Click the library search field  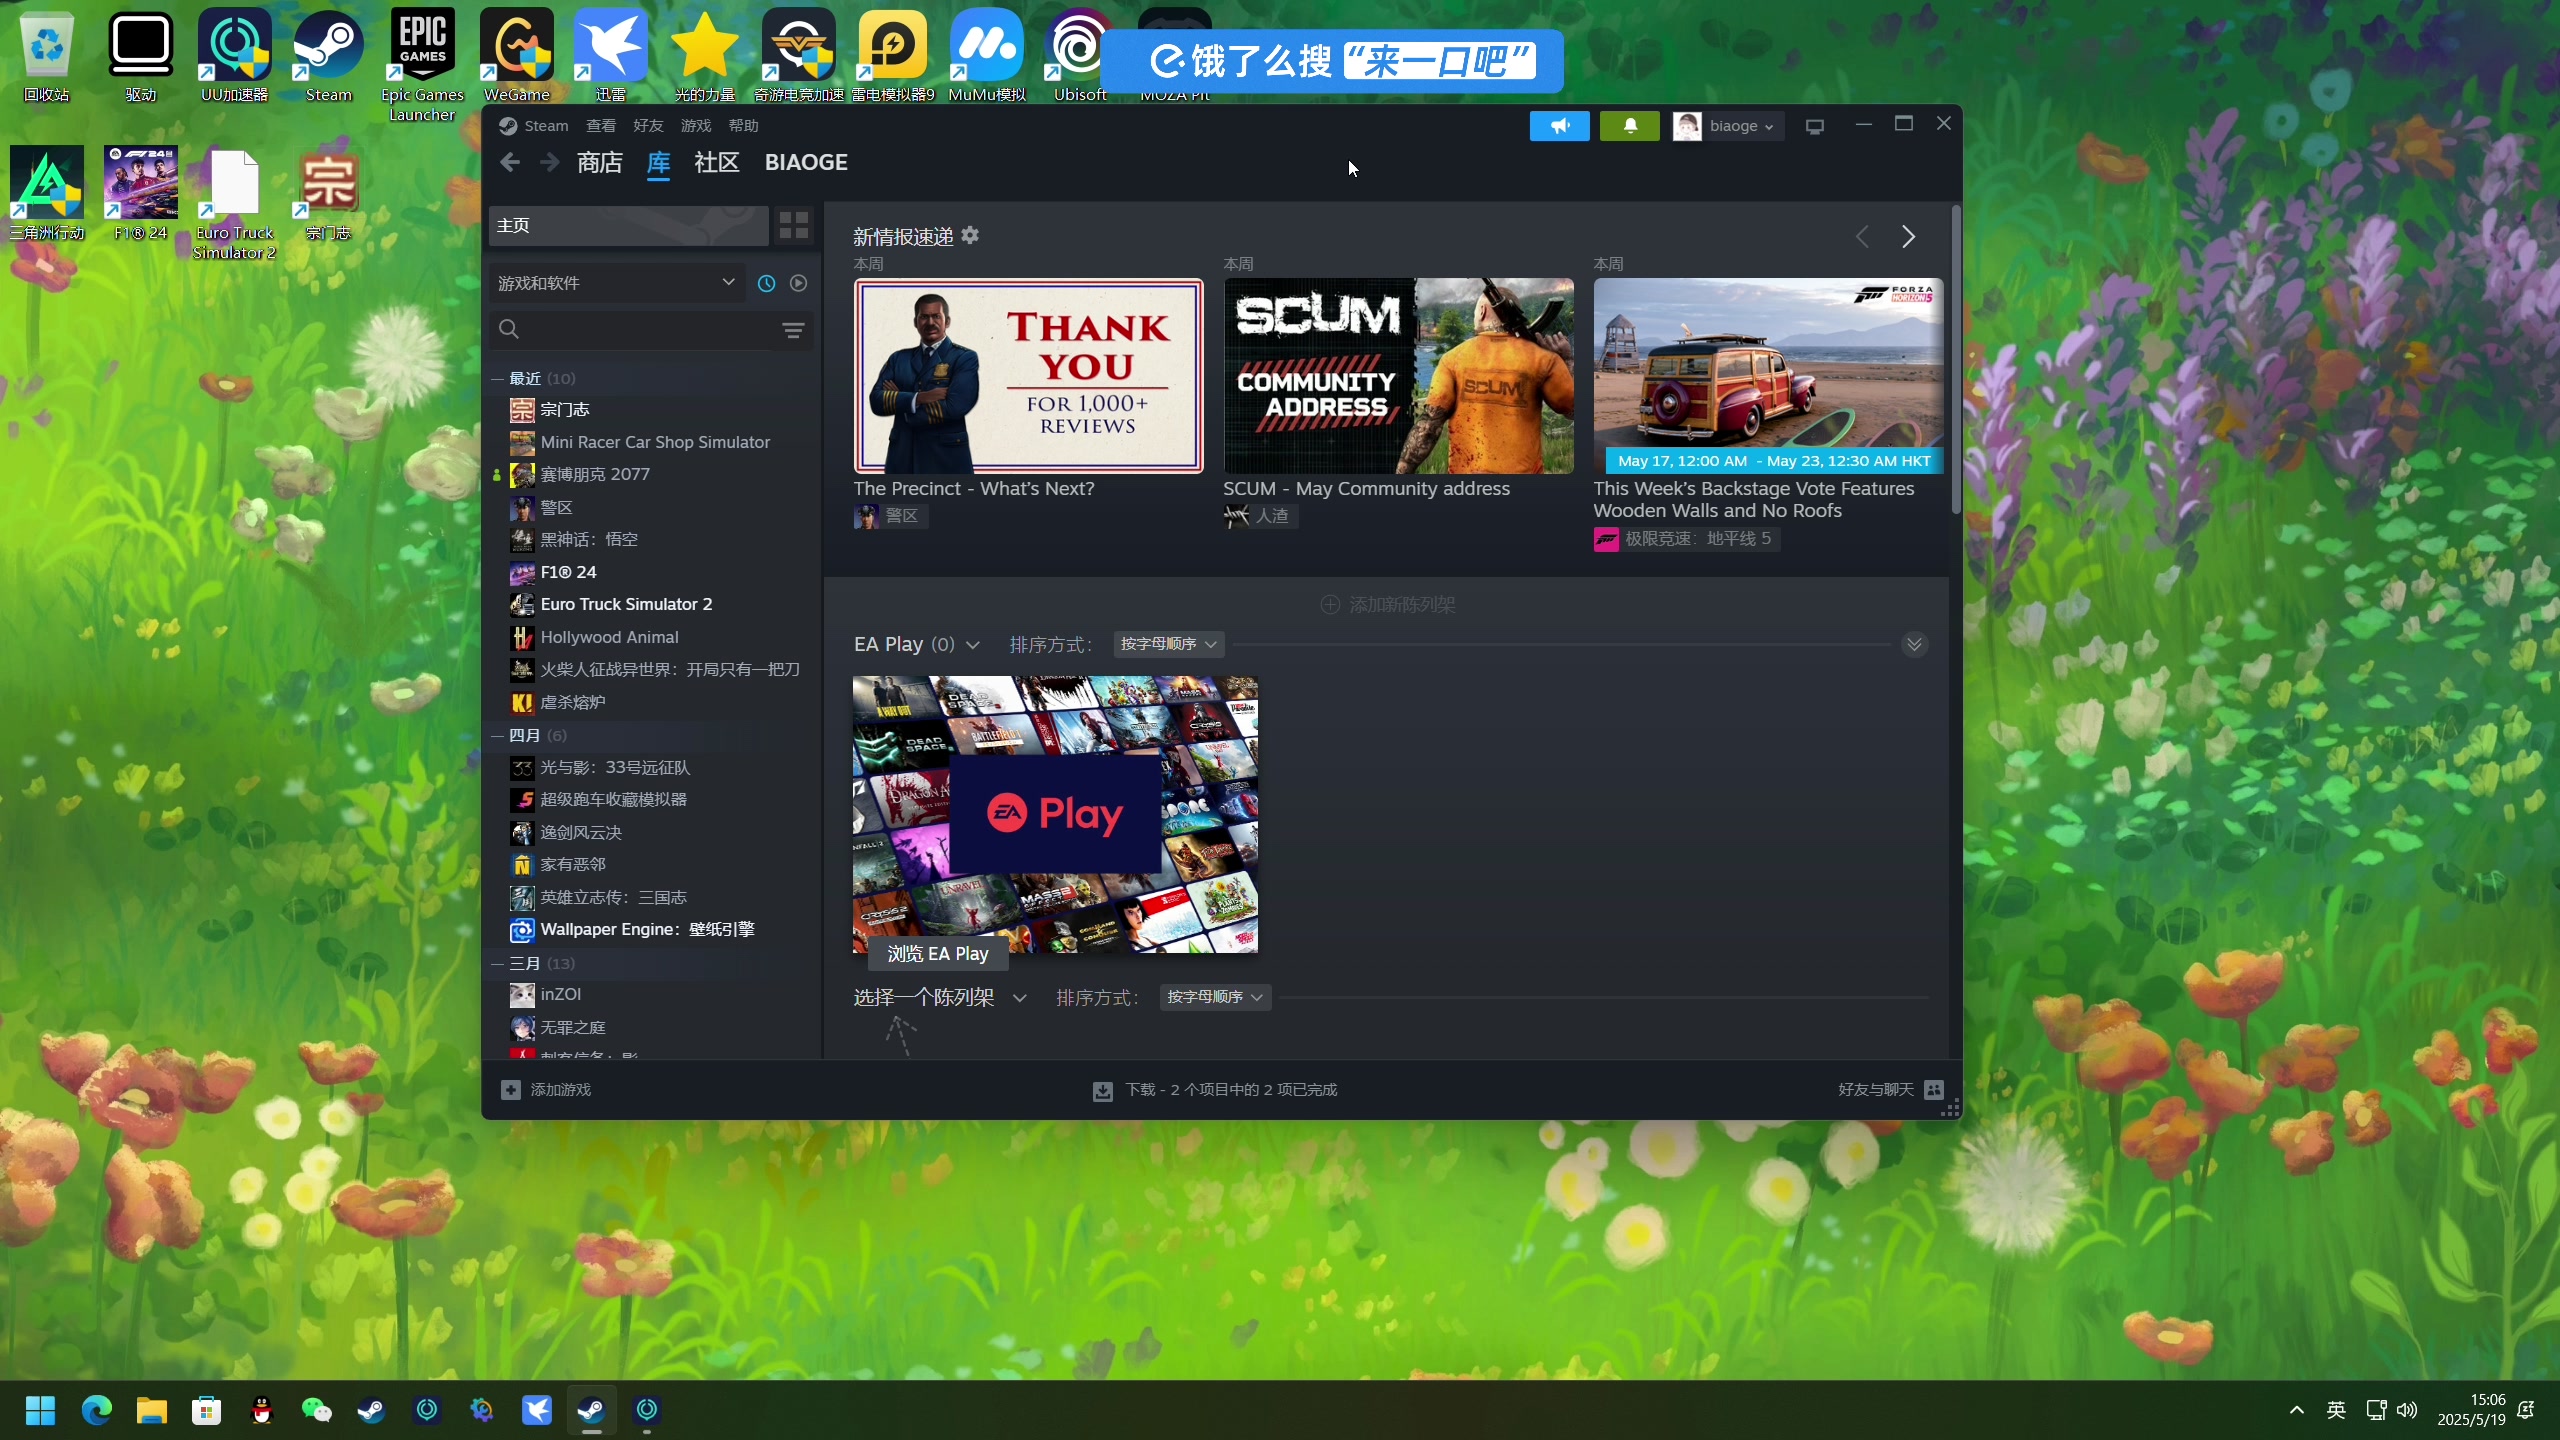(x=640, y=330)
